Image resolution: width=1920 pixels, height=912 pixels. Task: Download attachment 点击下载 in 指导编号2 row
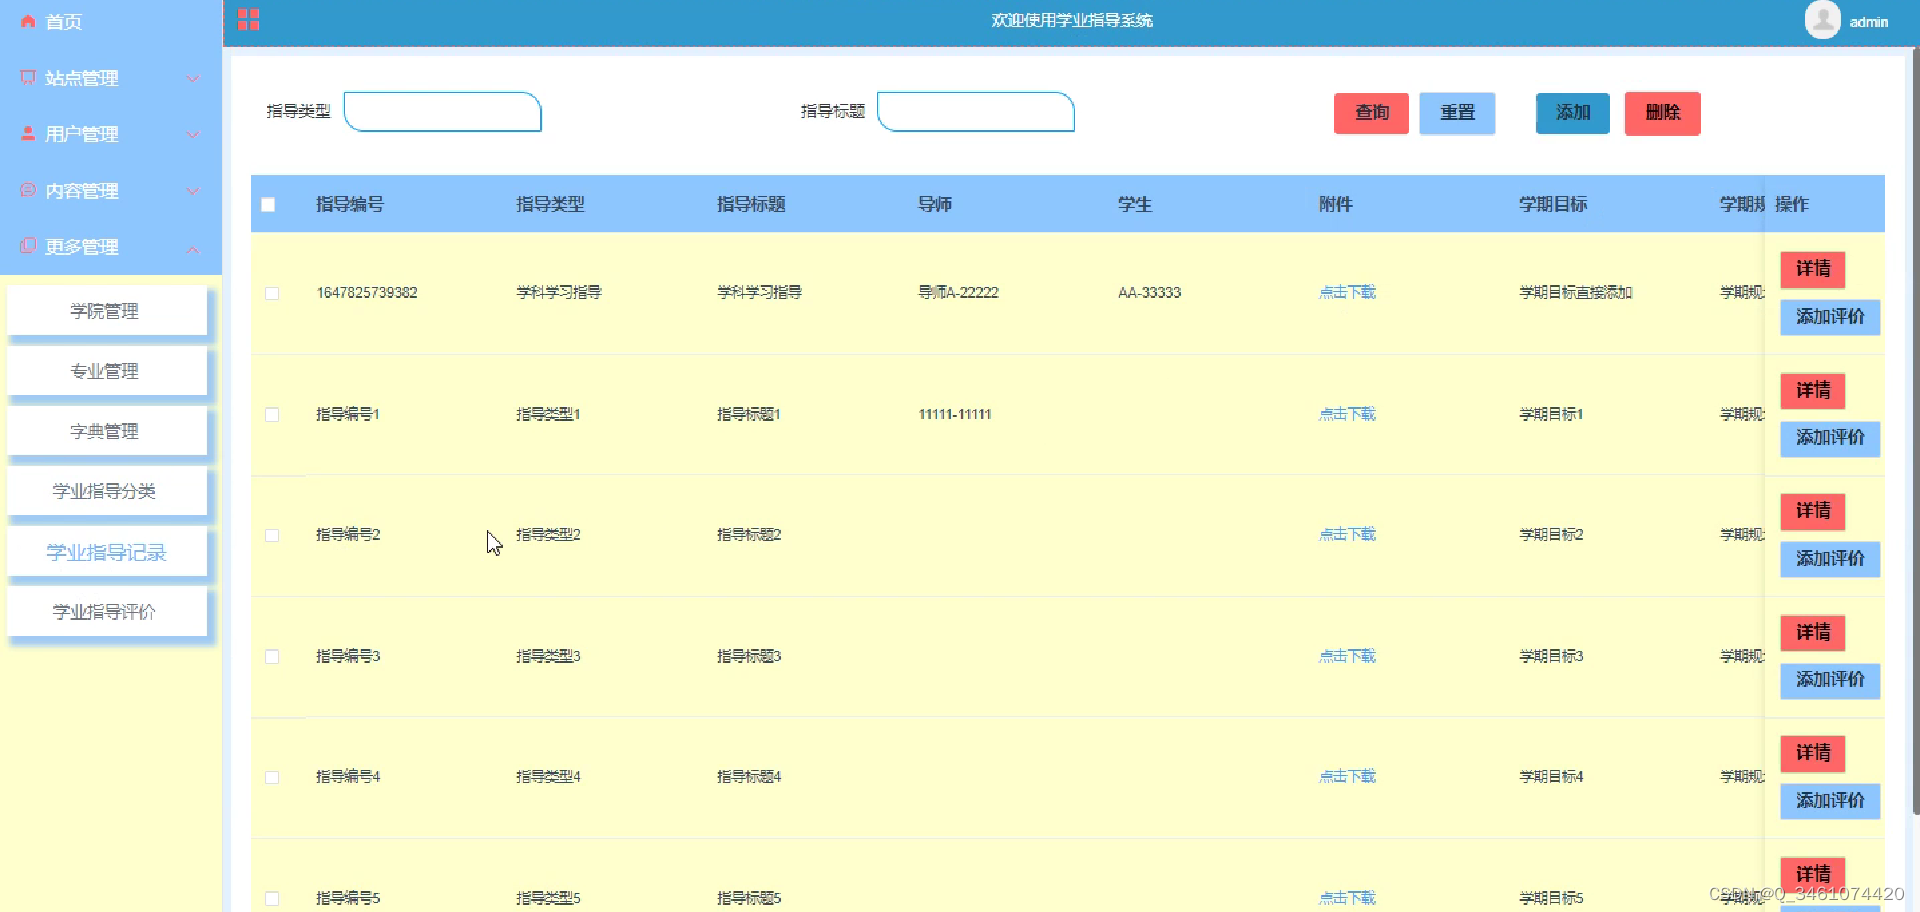[1347, 535]
